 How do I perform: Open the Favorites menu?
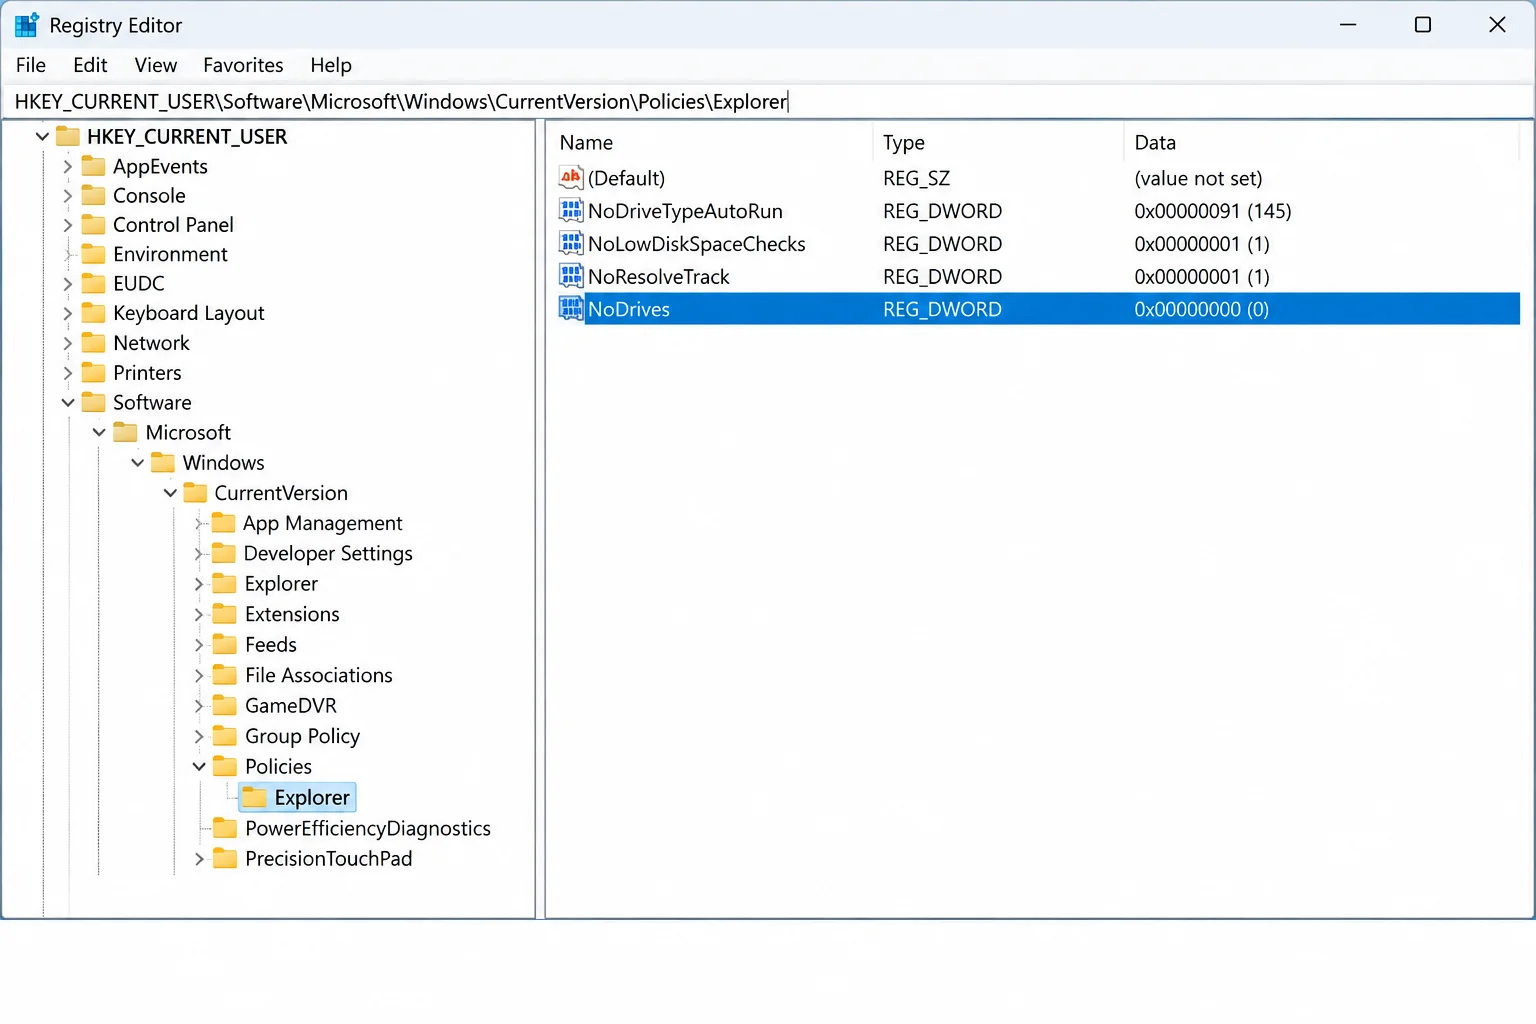(x=243, y=65)
